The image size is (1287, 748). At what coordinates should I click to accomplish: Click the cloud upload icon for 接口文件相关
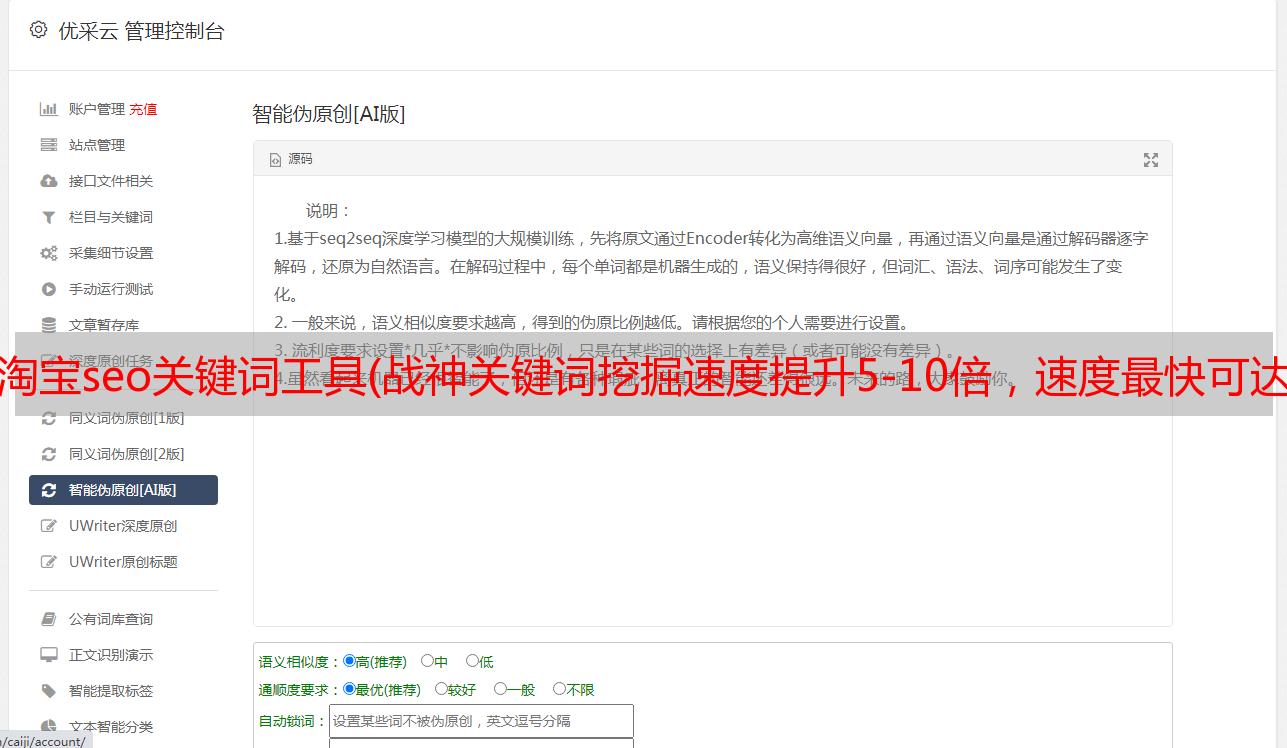[48, 181]
